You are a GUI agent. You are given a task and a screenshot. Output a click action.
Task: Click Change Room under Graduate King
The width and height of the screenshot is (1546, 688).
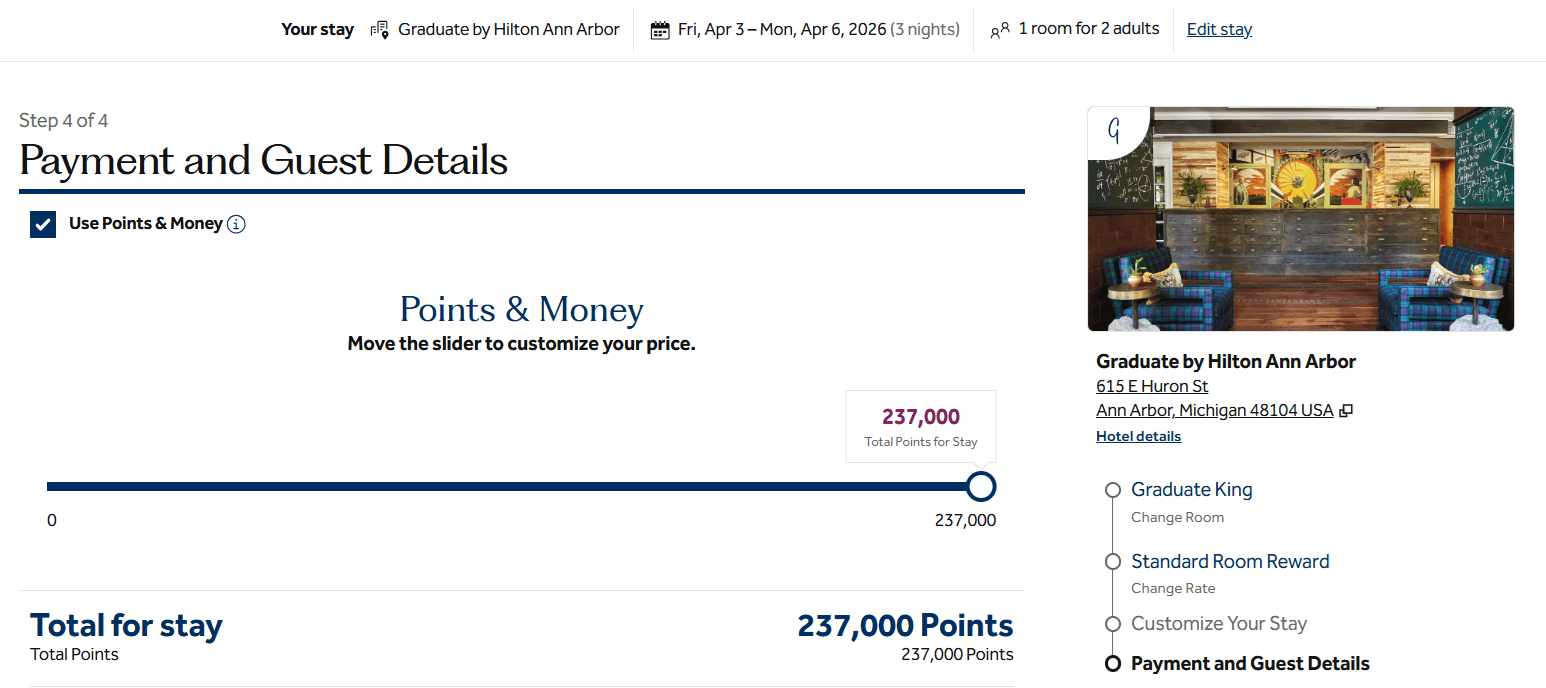point(1177,517)
